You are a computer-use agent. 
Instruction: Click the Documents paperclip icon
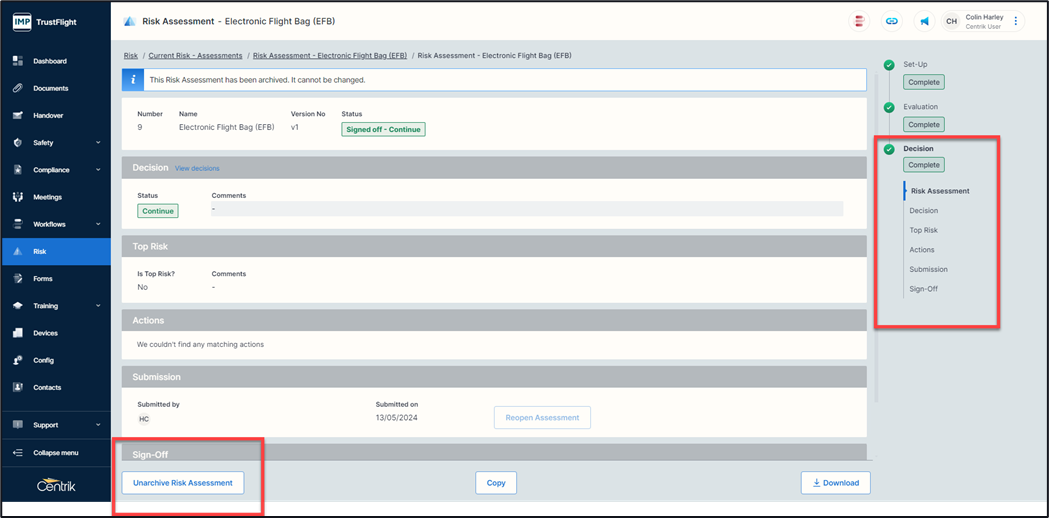[17, 88]
